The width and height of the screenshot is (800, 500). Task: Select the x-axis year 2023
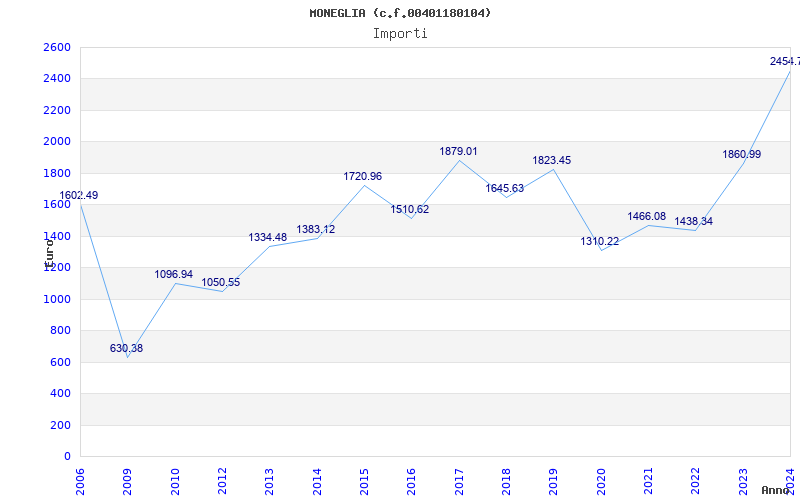point(743,481)
